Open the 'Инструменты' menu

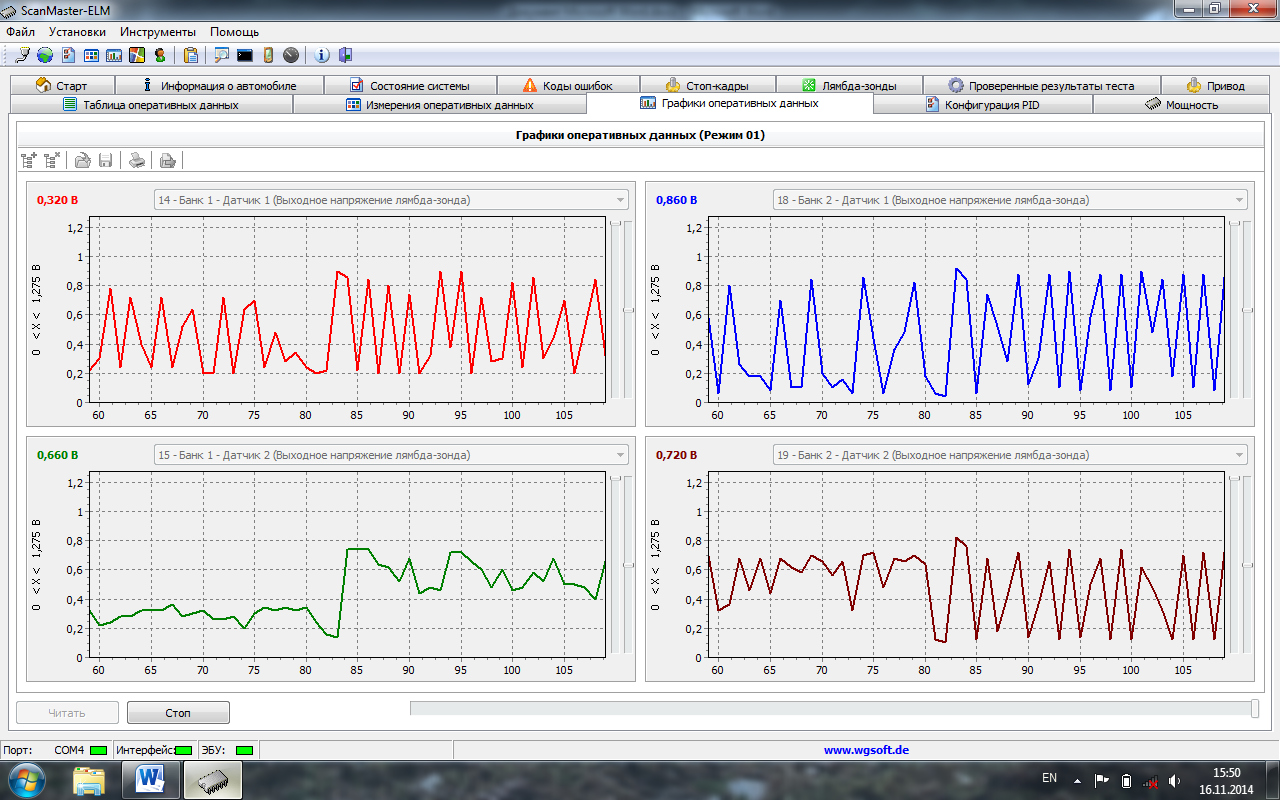tap(158, 32)
